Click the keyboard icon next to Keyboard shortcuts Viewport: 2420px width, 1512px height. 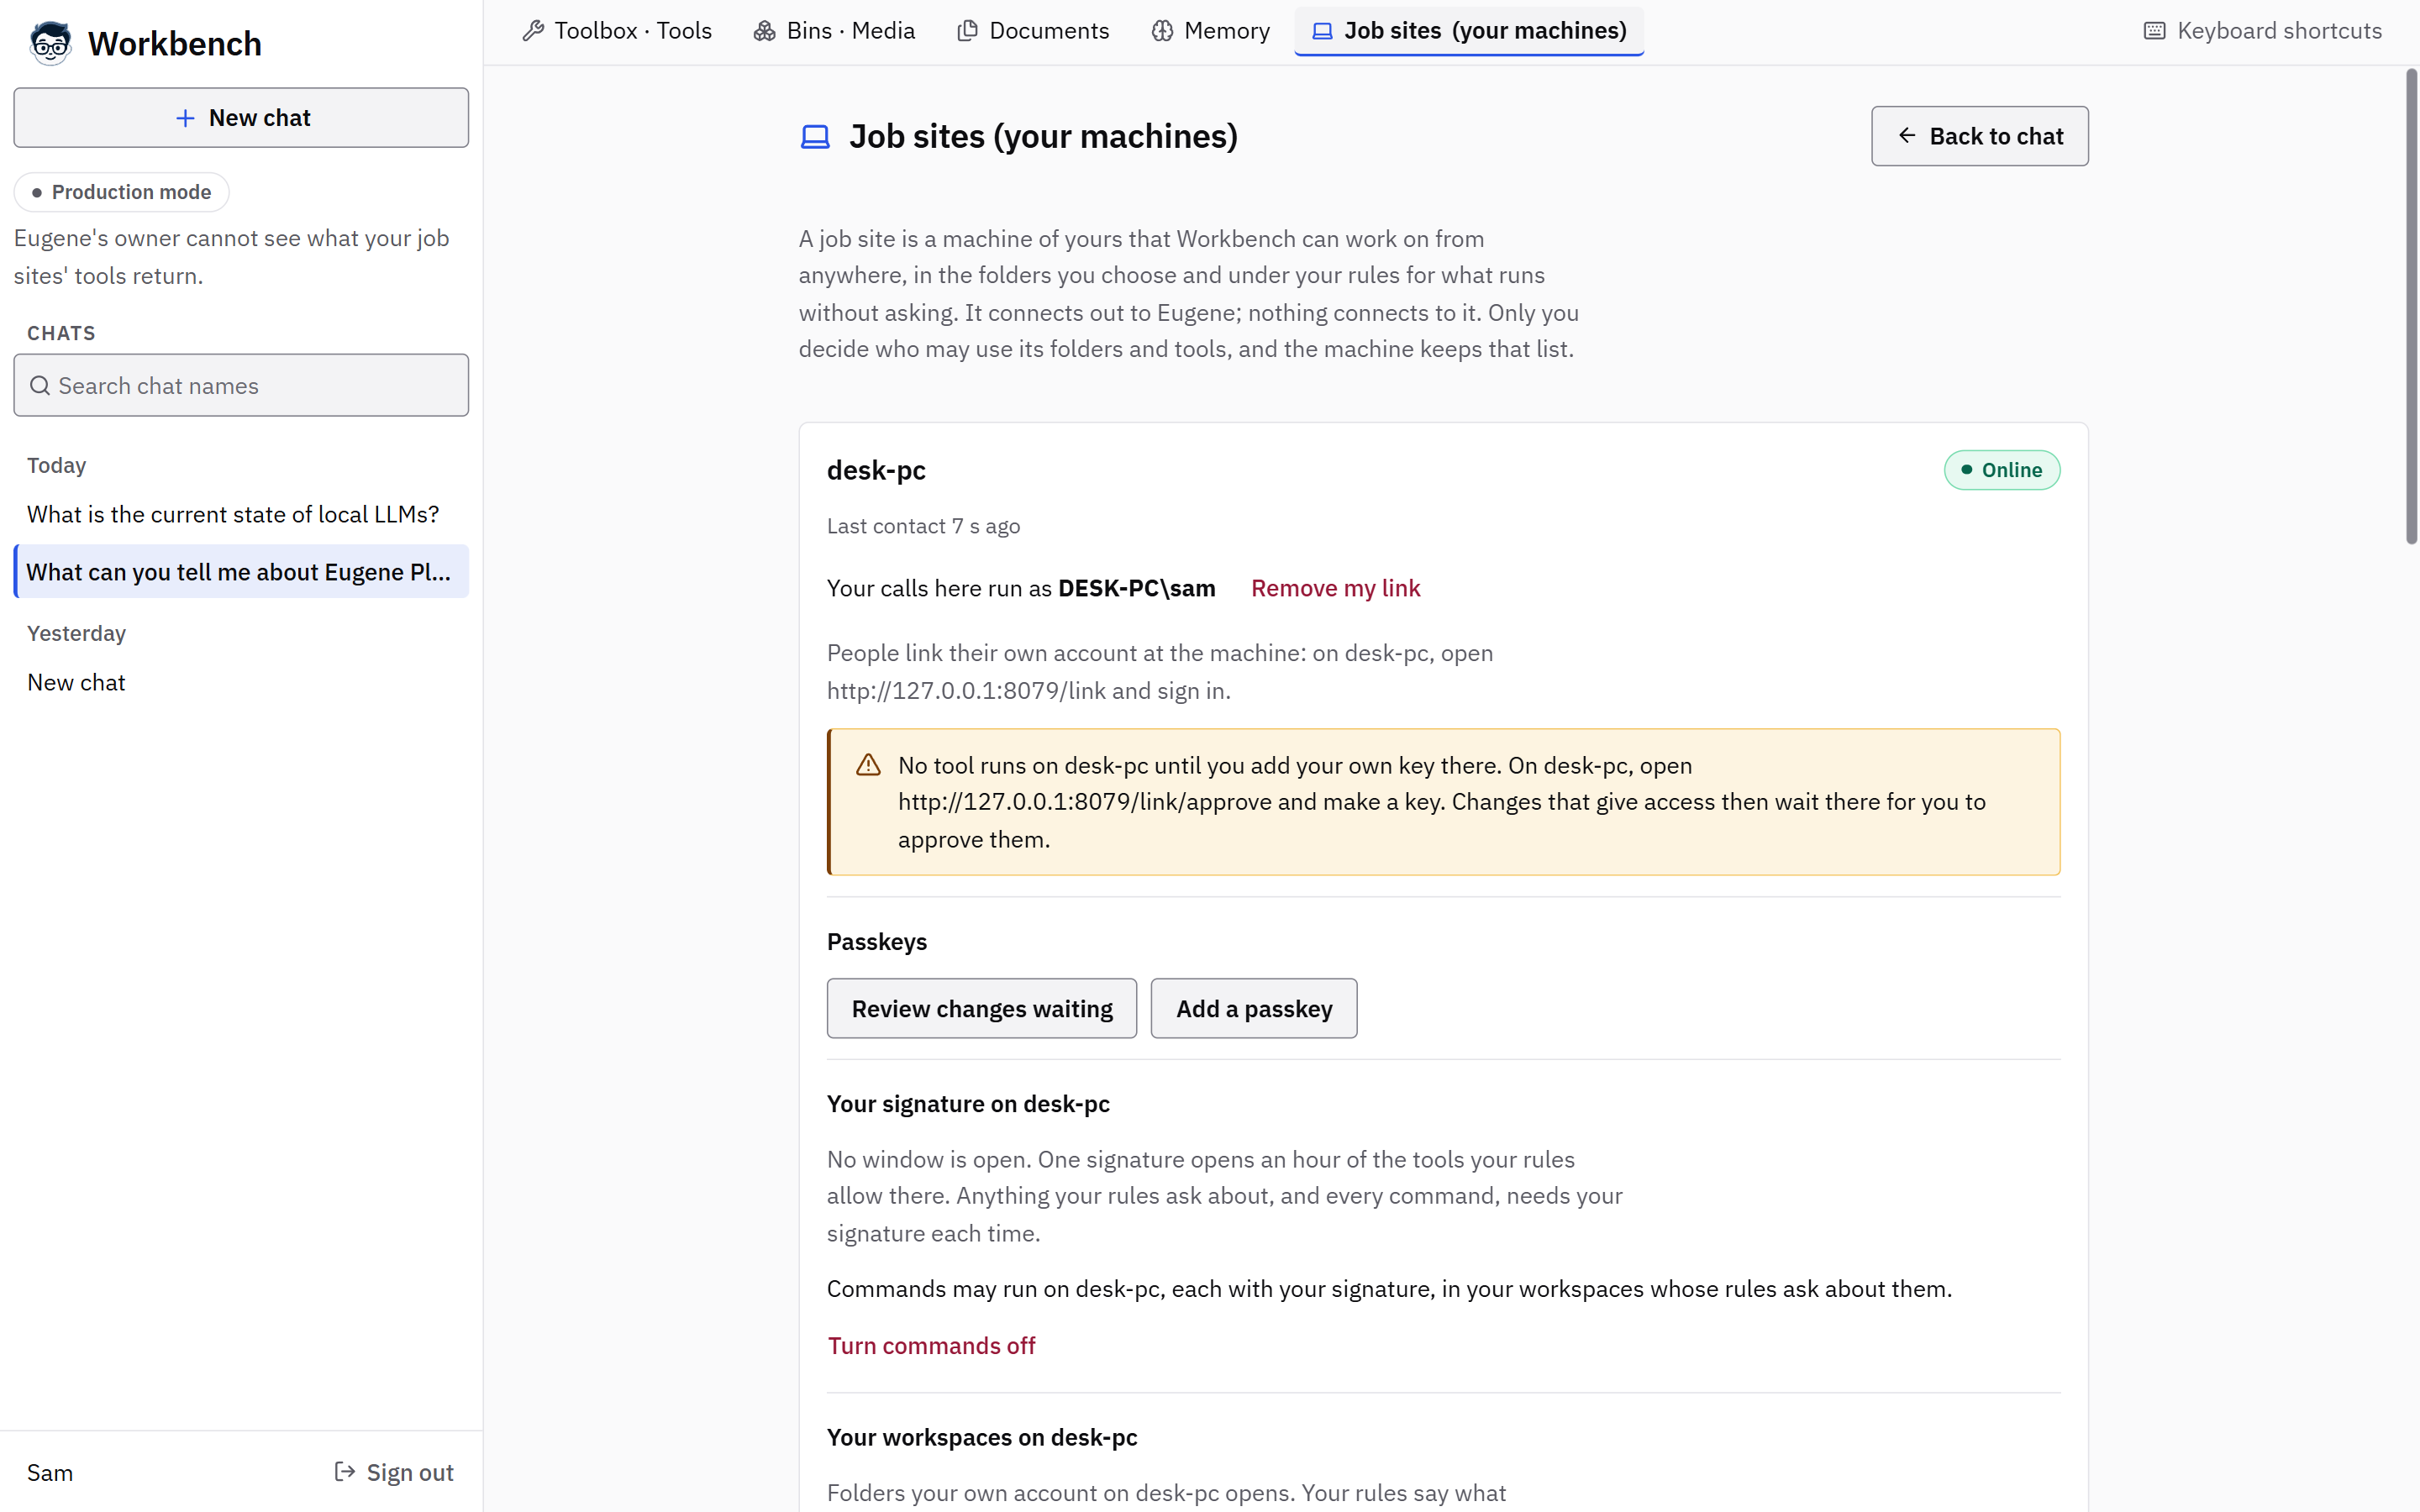tap(2155, 31)
